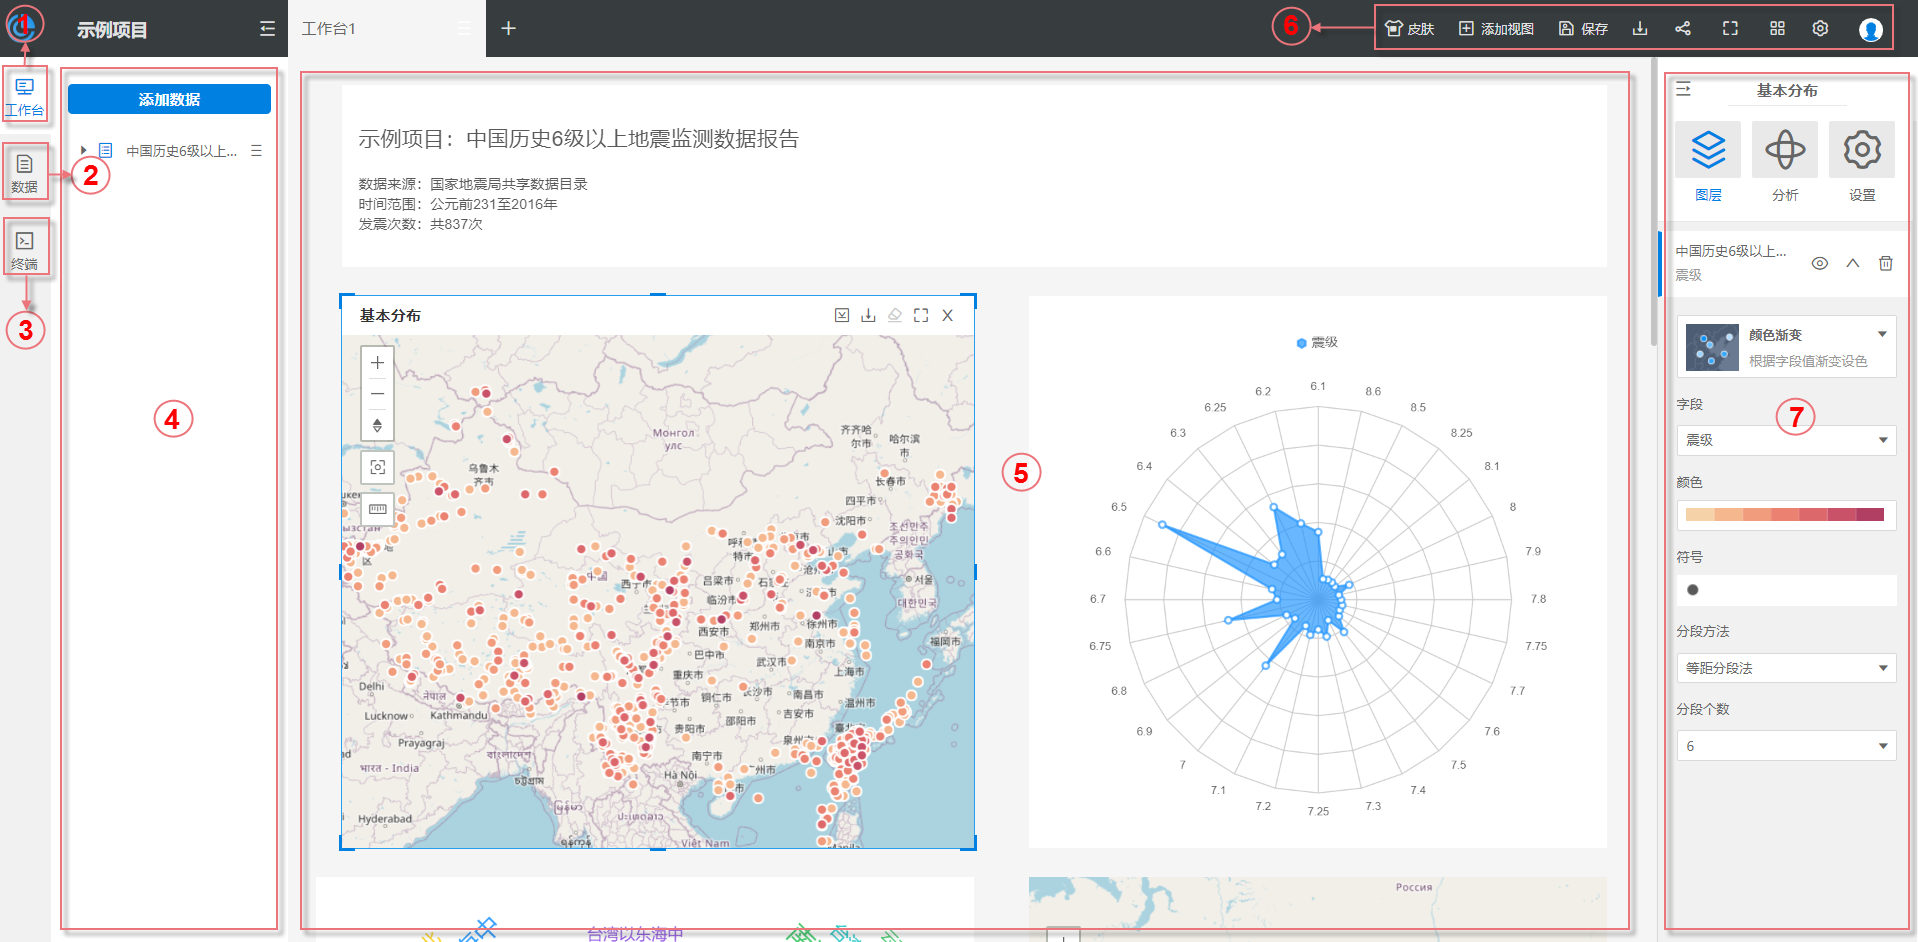Zoom in on the map with plus button
Screen dimensions: 1918x942
point(377,363)
